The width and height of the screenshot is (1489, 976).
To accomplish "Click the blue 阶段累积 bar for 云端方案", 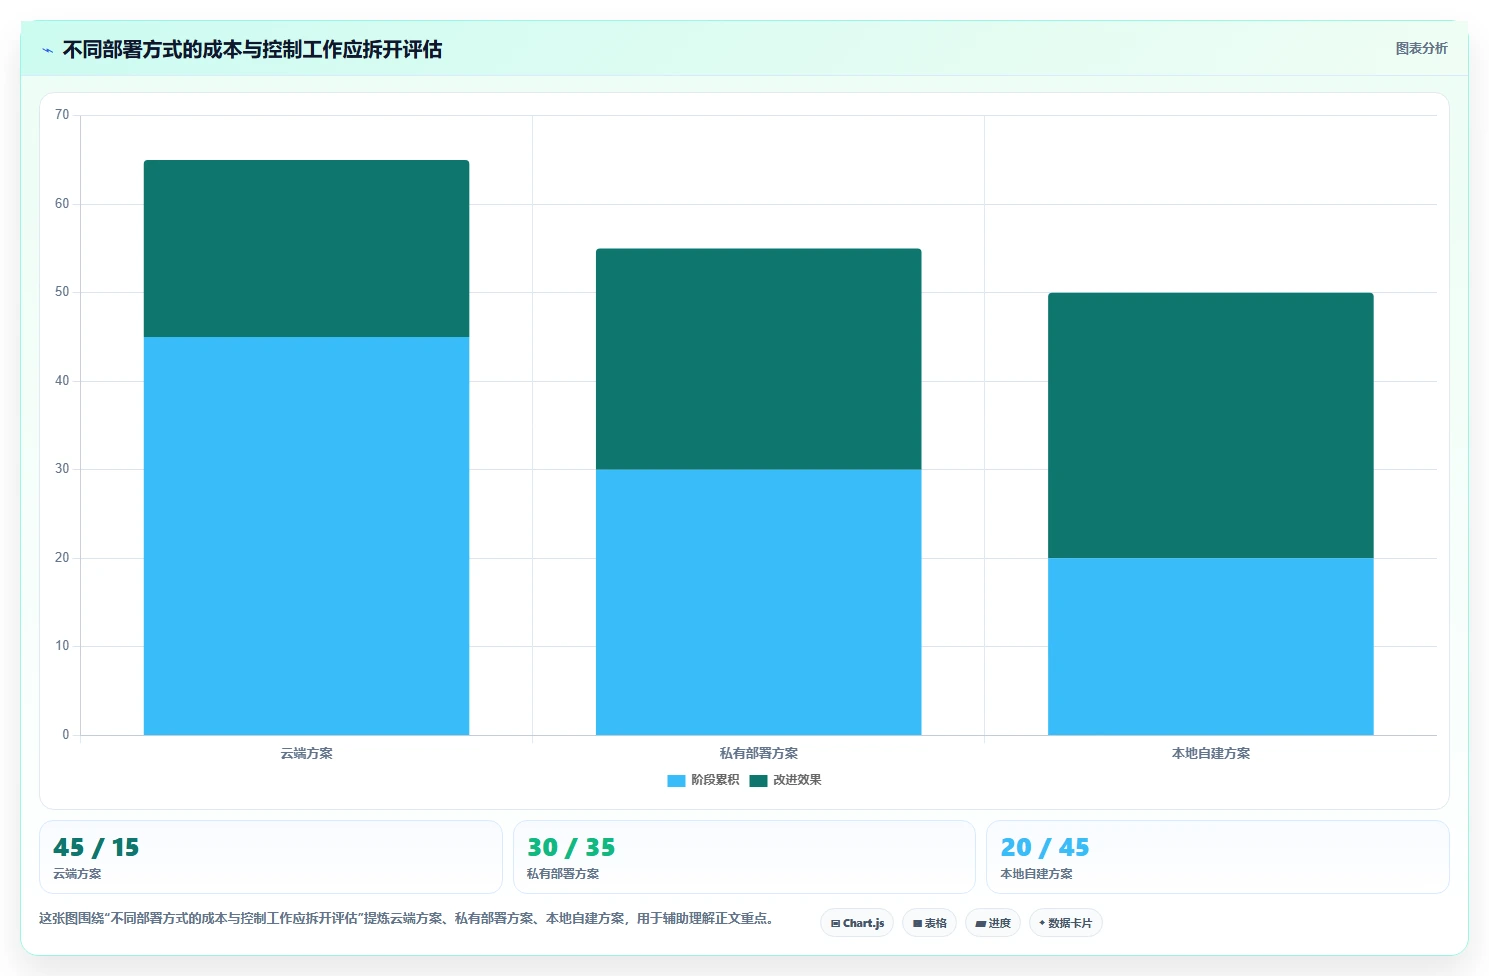I will pos(306,536).
